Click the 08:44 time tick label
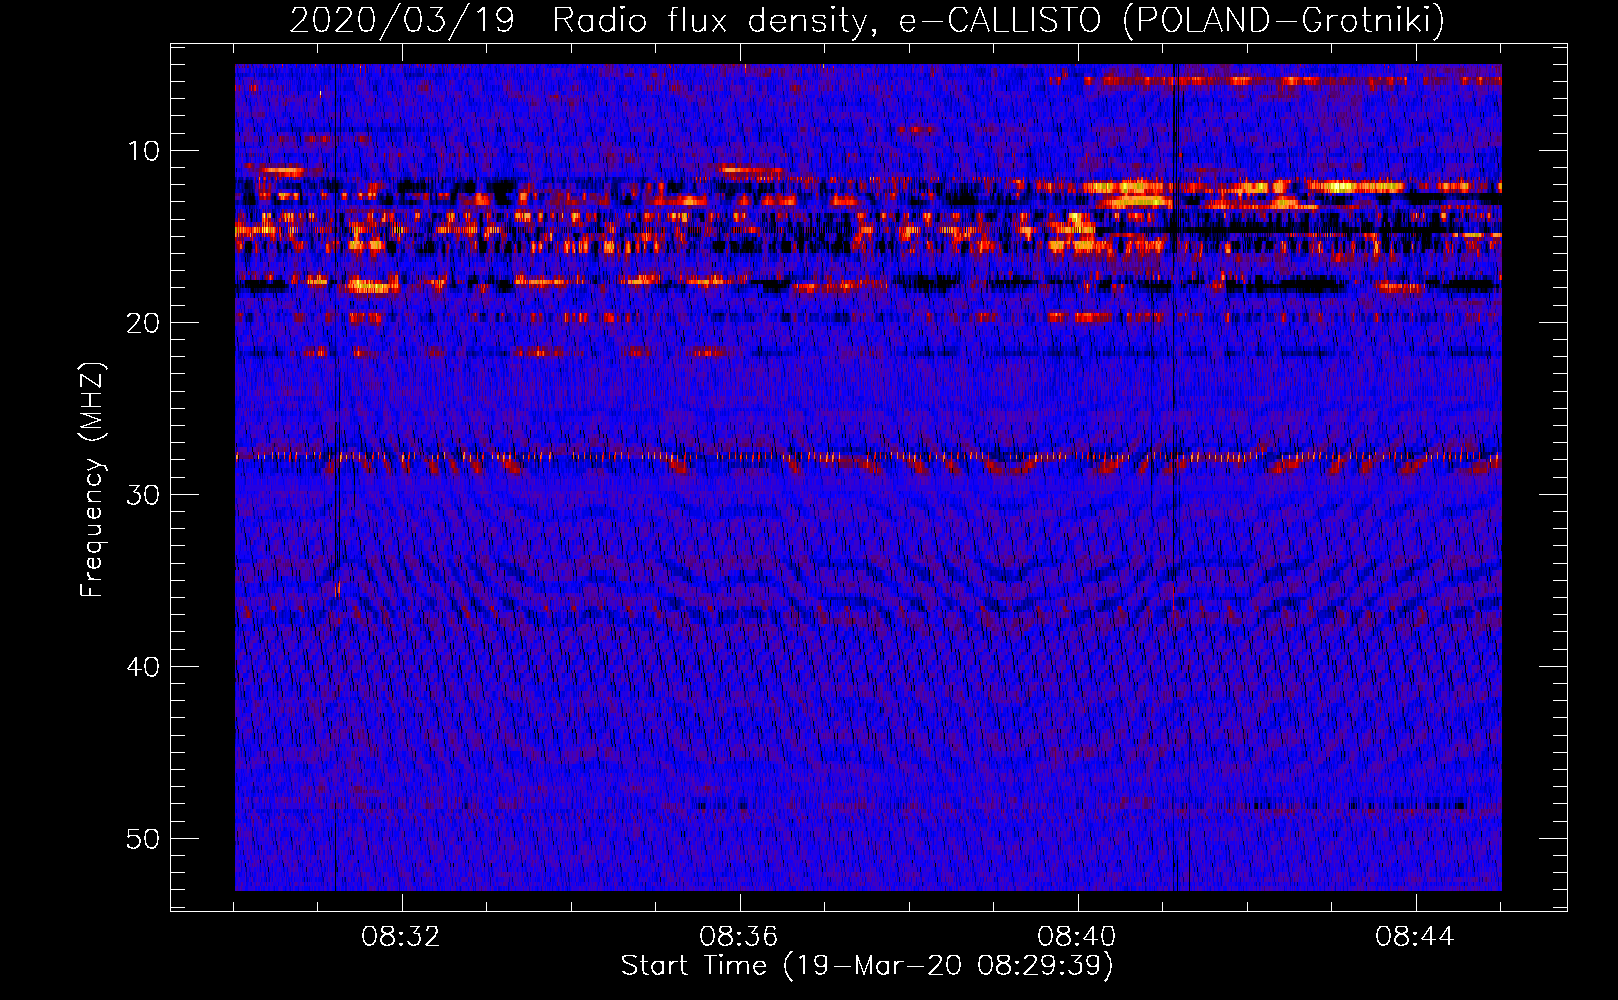This screenshot has height=1000, width=1618. [x=1415, y=937]
